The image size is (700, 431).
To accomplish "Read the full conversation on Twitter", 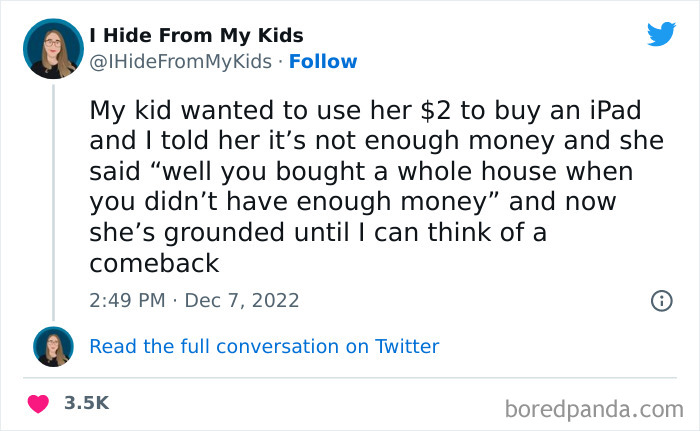I will click(264, 347).
